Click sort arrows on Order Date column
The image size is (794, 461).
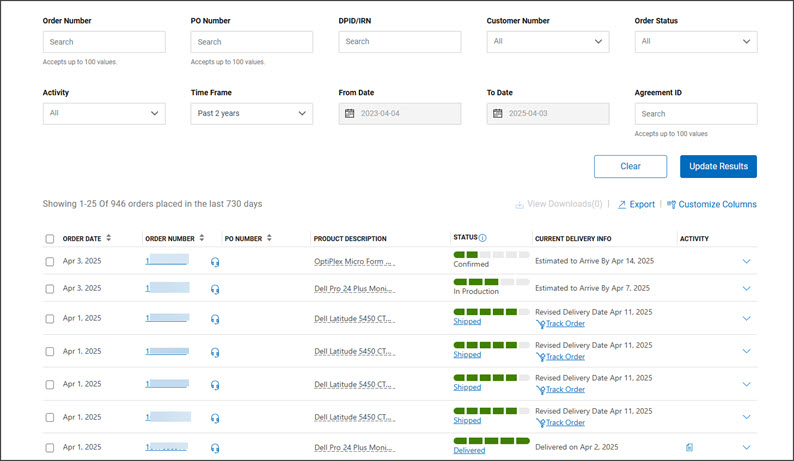[108, 238]
